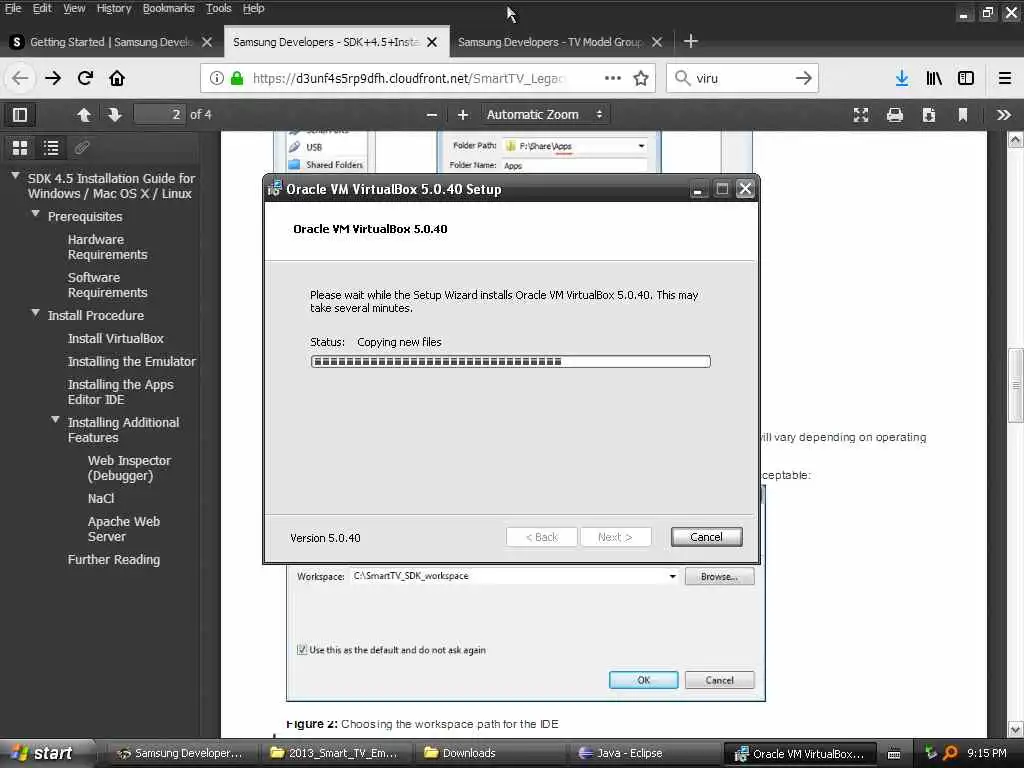Open the Firefox home page

(x=117, y=78)
